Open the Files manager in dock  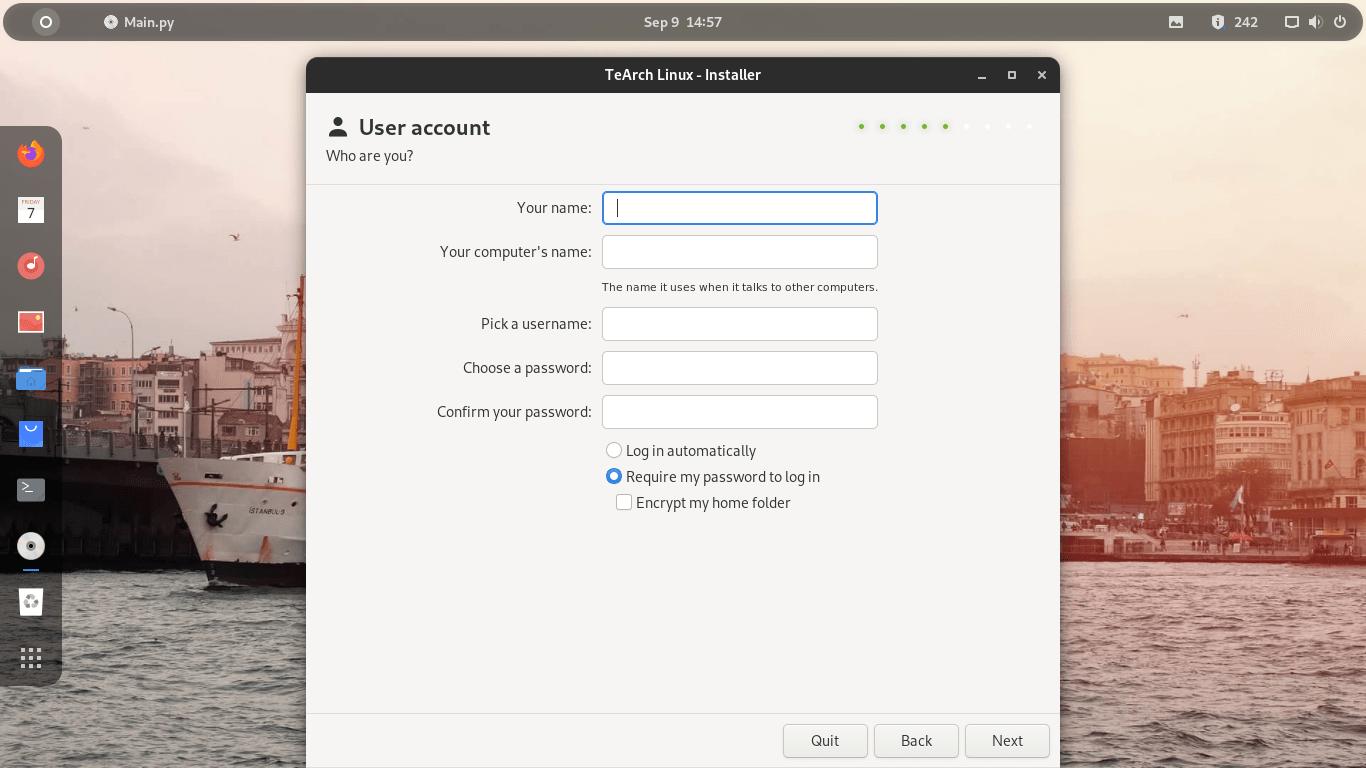pos(31,378)
